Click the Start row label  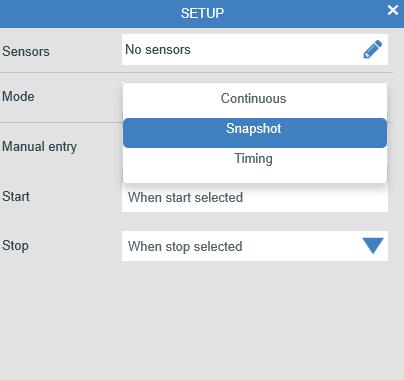pos(16,196)
